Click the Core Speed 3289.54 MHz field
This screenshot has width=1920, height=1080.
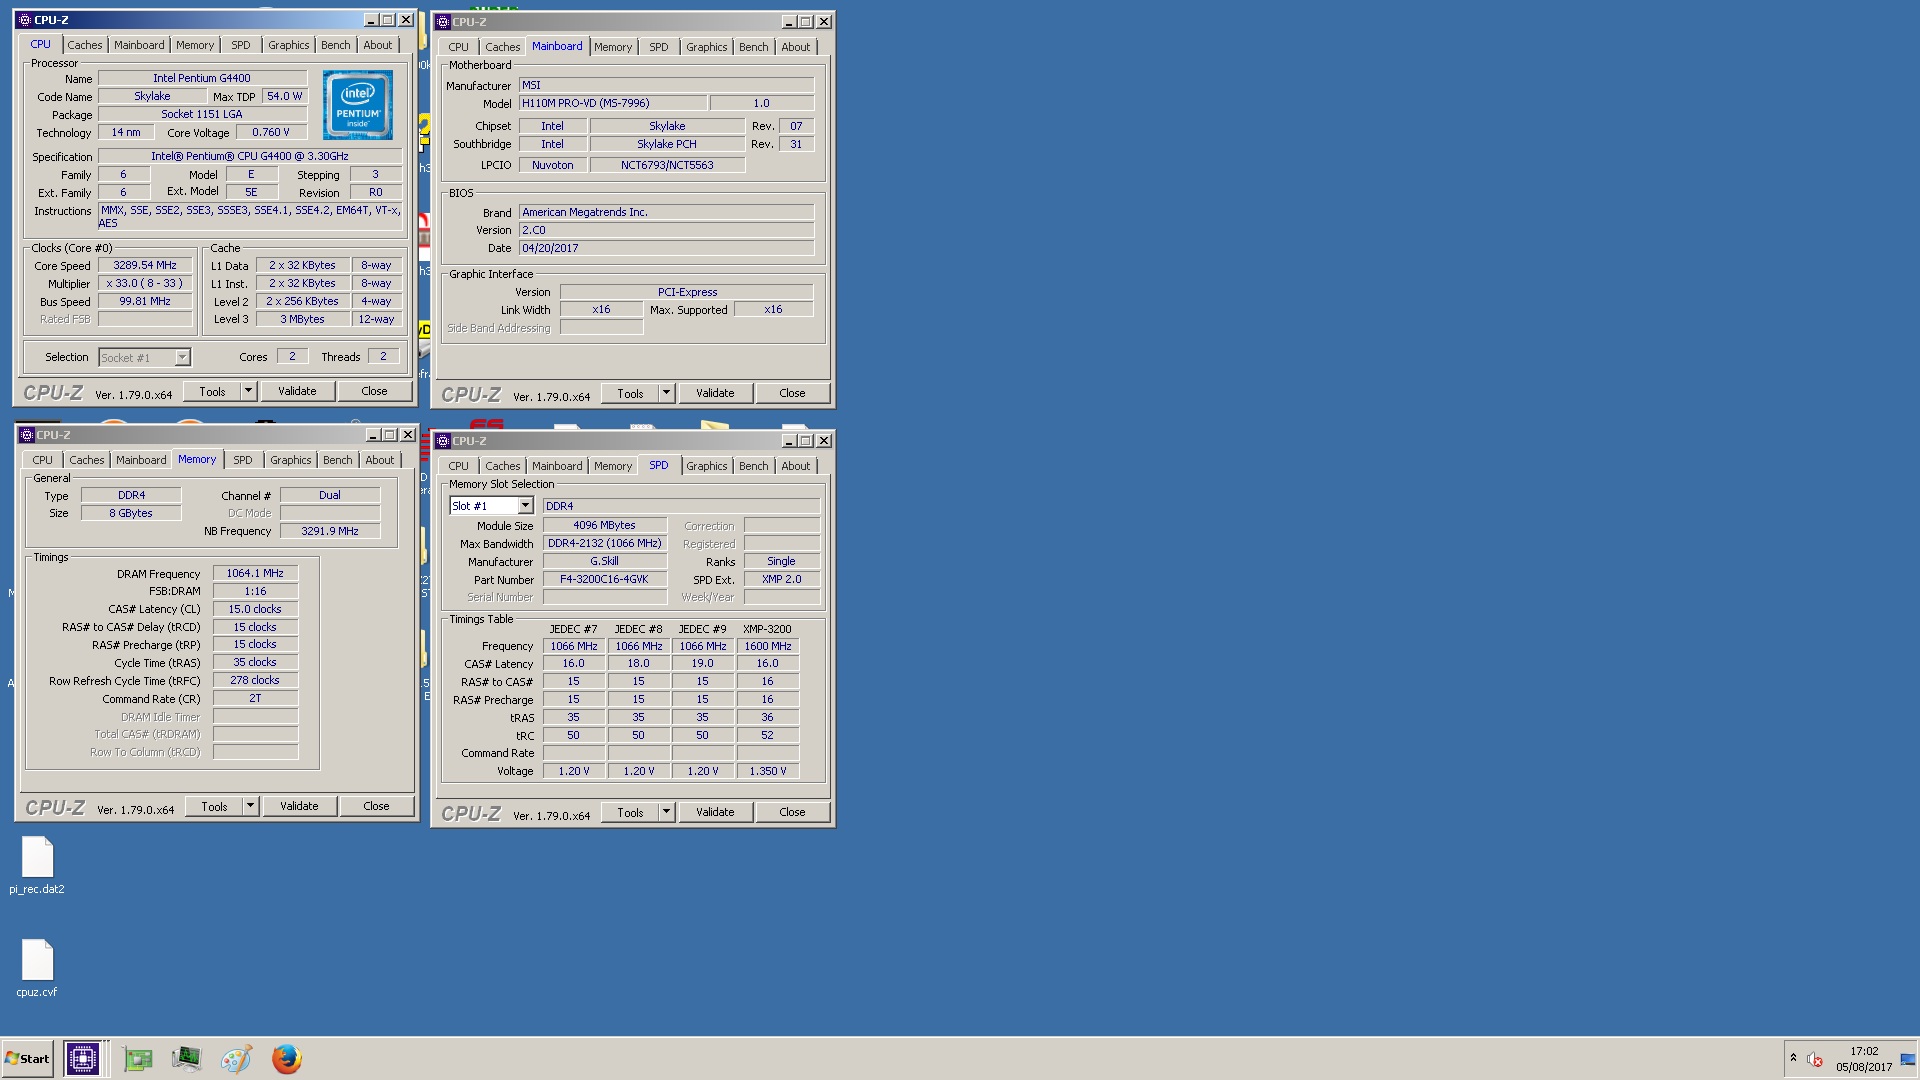[x=145, y=266]
